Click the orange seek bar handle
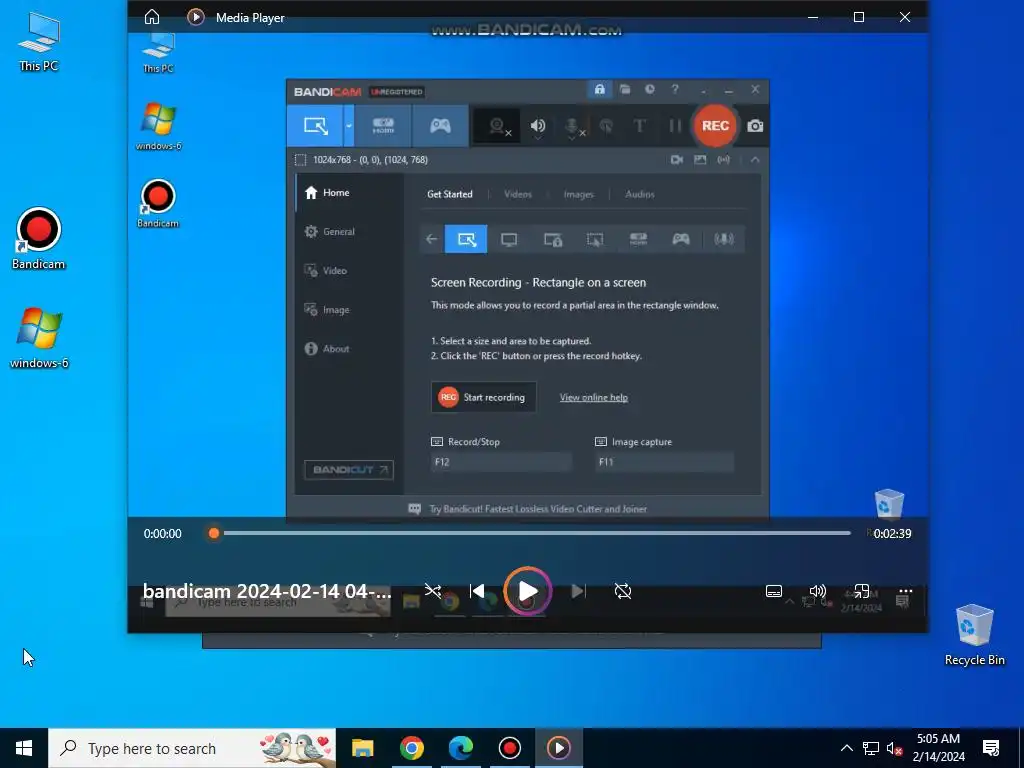Screen dimensions: 1024x768 [214, 534]
